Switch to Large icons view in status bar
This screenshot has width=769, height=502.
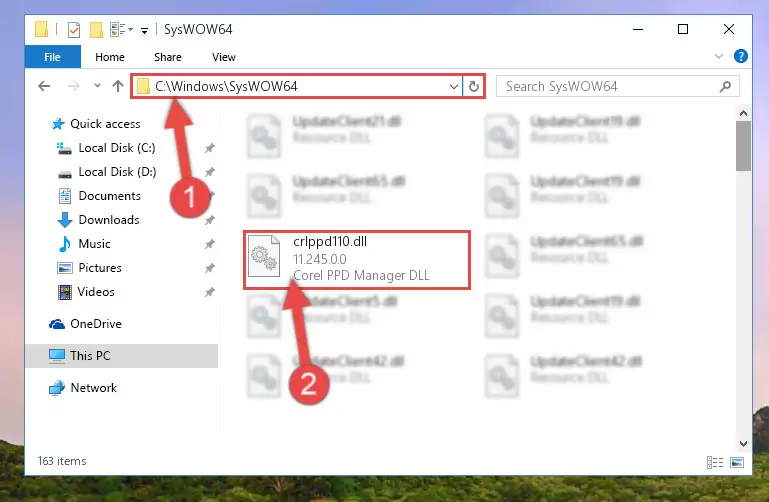(x=737, y=462)
